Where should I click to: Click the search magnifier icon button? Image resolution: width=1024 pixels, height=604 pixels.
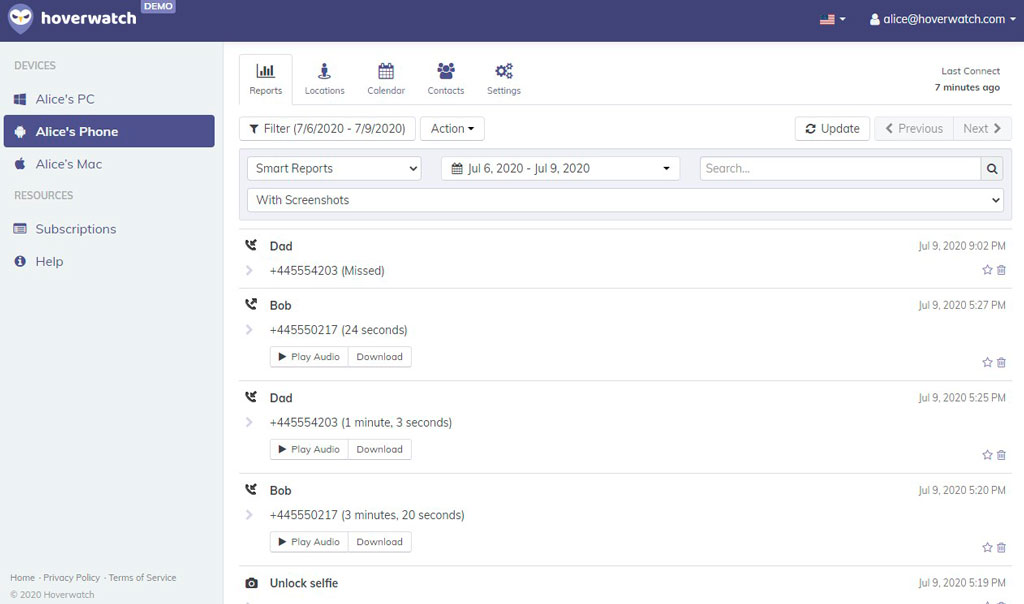[992, 169]
